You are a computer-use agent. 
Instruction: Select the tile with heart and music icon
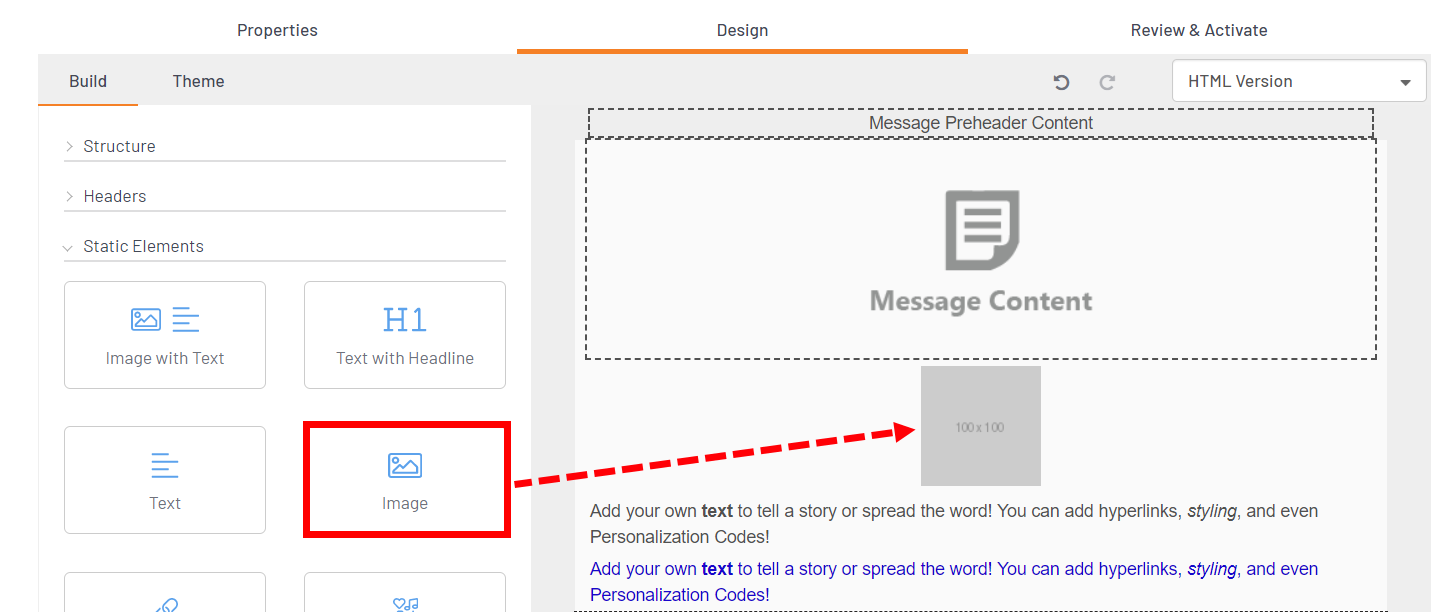click(x=405, y=595)
